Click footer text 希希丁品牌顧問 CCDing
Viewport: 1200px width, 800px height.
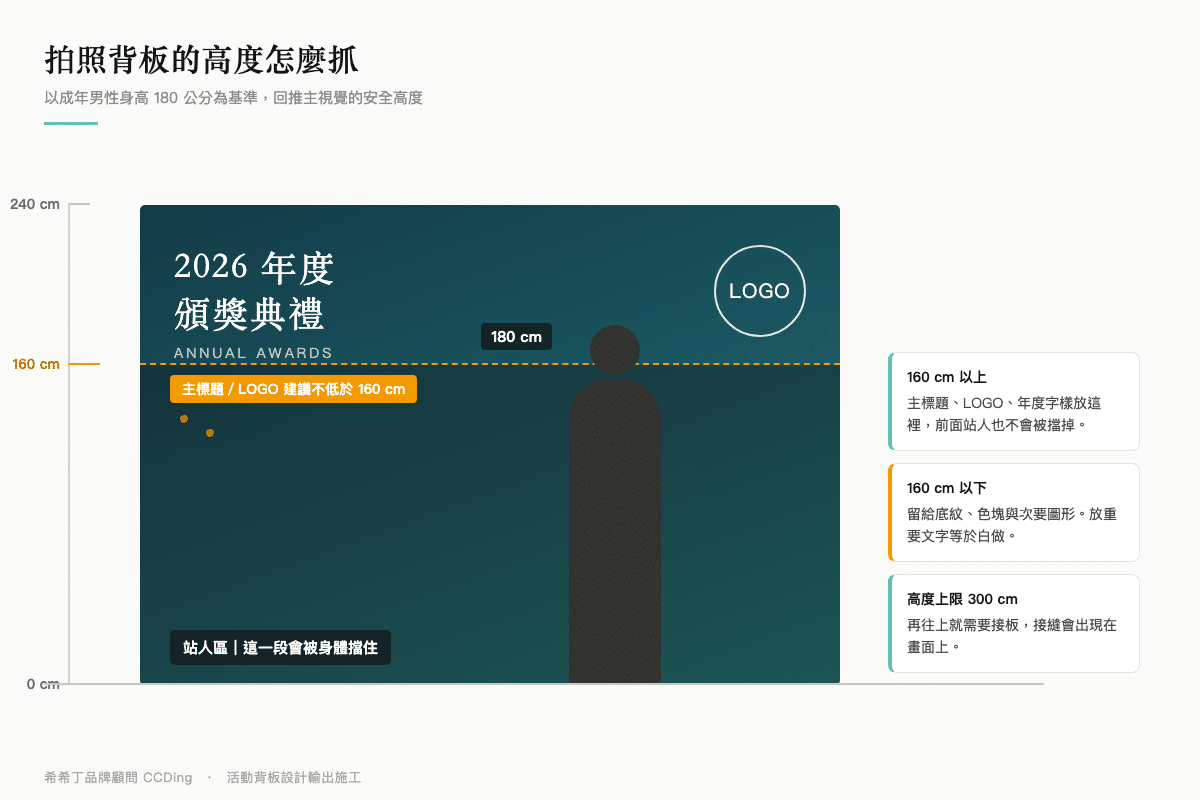click(x=119, y=777)
